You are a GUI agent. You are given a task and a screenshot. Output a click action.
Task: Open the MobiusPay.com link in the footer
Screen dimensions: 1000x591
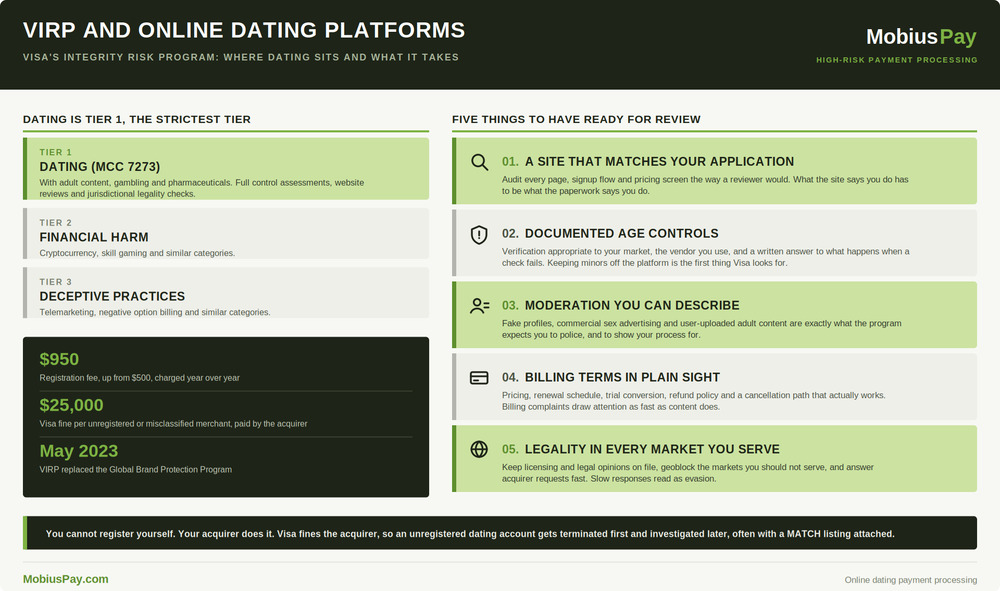coord(66,579)
